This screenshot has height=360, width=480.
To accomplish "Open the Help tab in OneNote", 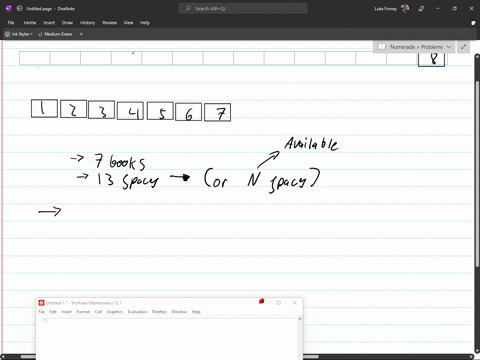I will coord(145,23).
